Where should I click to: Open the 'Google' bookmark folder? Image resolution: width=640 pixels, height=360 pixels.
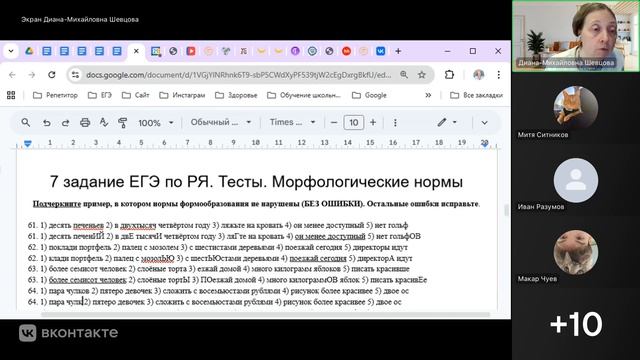tap(369, 95)
